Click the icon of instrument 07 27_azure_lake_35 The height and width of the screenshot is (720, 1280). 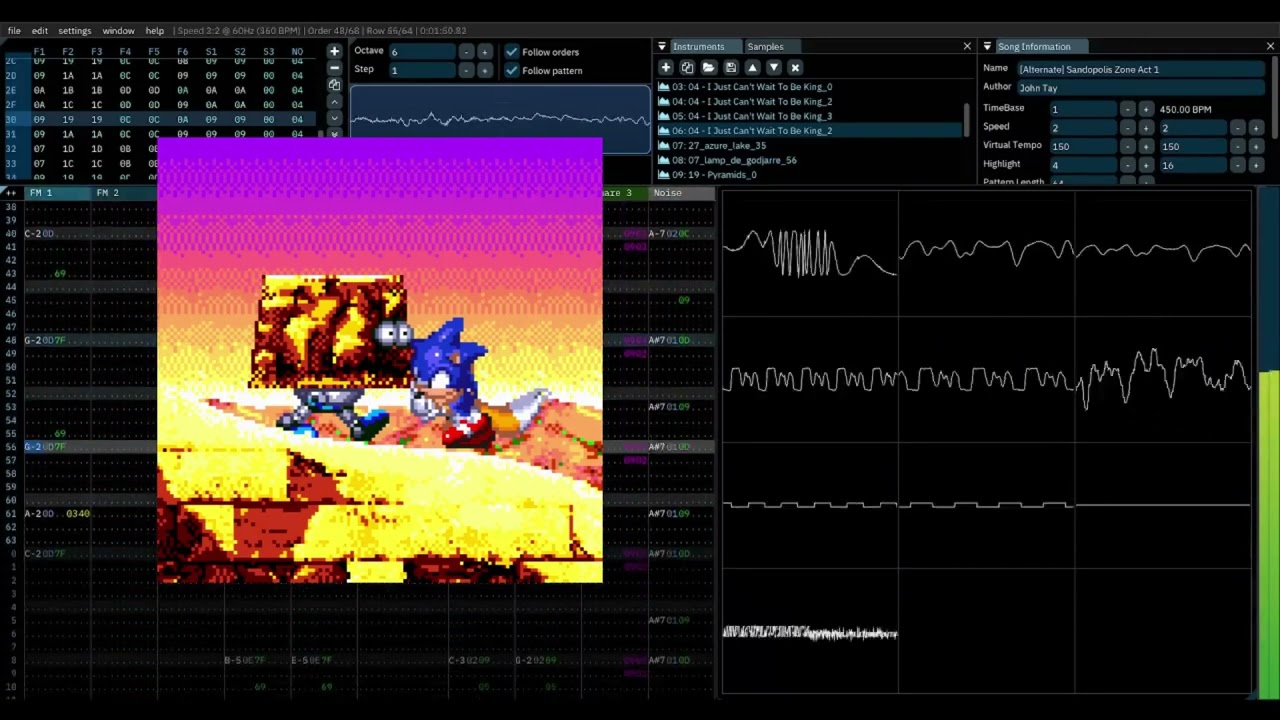pos(663,145)
